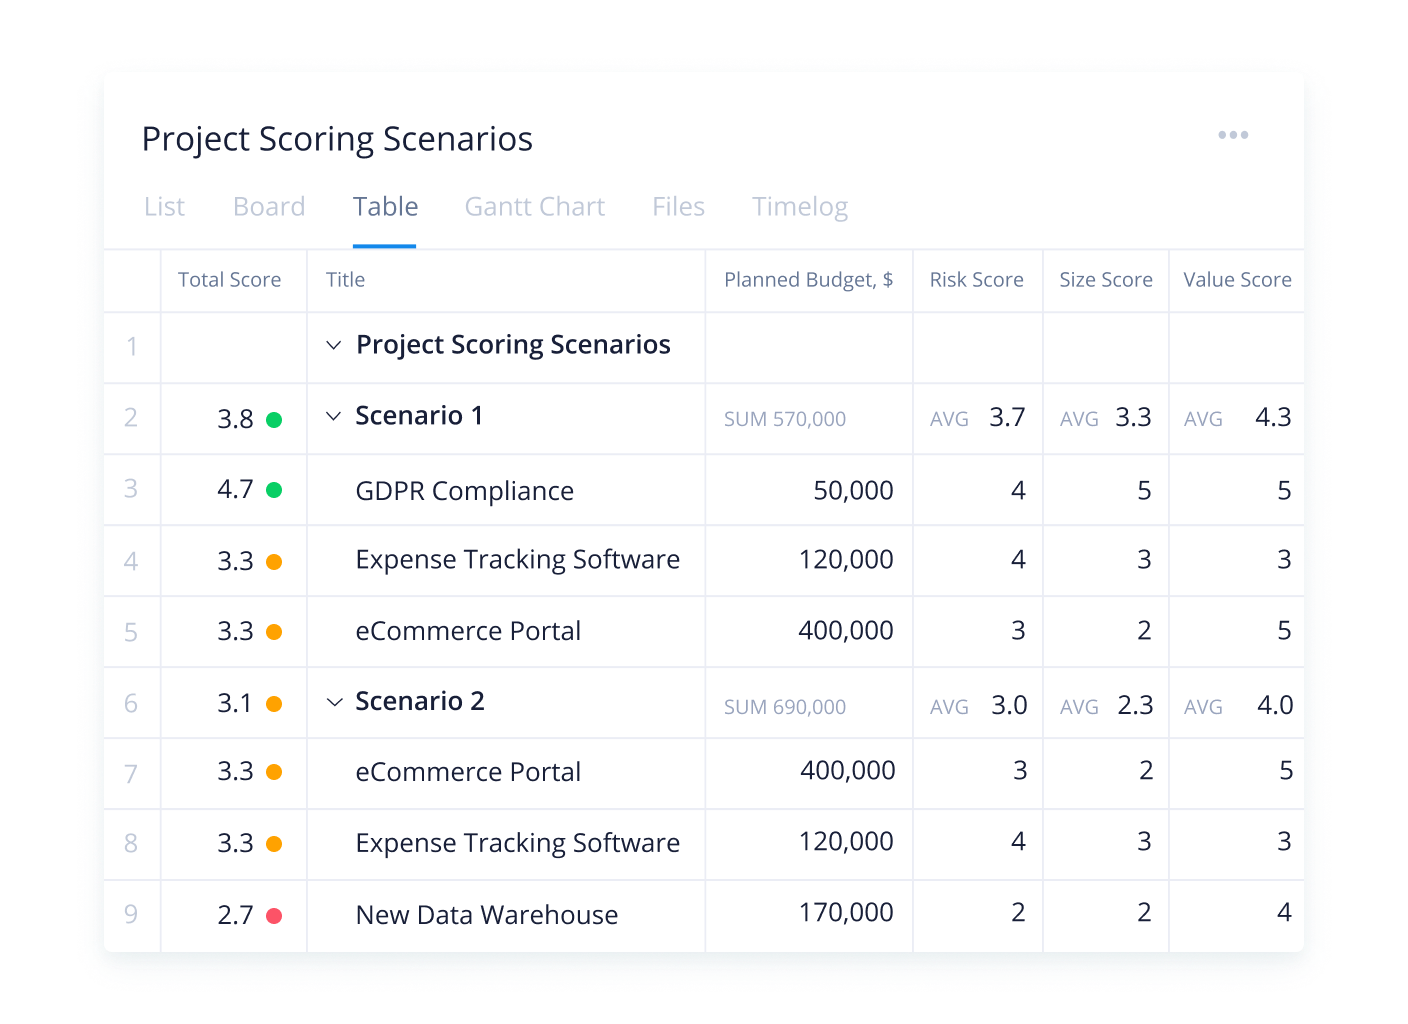Click the green status dot beside GDPR Compliance
1408x1024 pixels.
coord(275,490)
